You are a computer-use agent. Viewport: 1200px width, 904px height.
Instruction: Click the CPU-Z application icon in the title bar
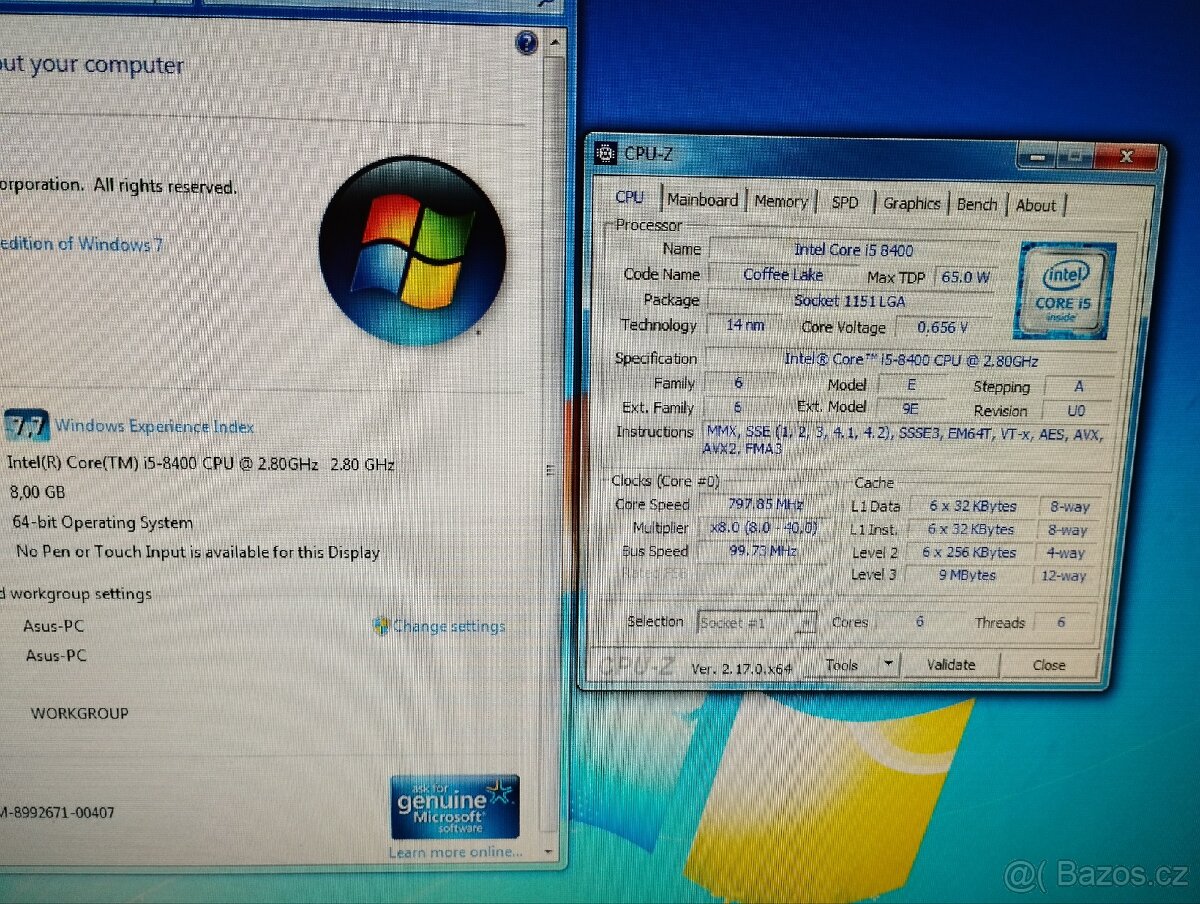605,155
